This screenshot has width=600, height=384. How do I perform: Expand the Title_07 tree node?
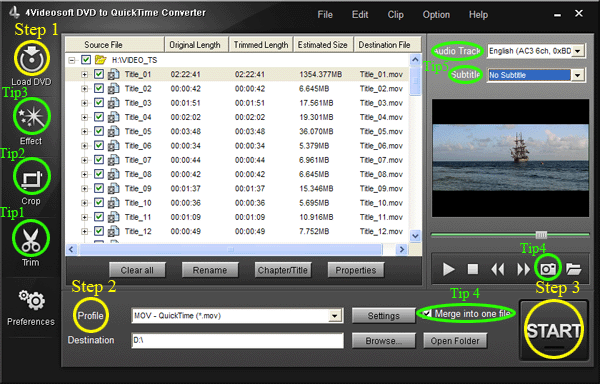[85, 160]
